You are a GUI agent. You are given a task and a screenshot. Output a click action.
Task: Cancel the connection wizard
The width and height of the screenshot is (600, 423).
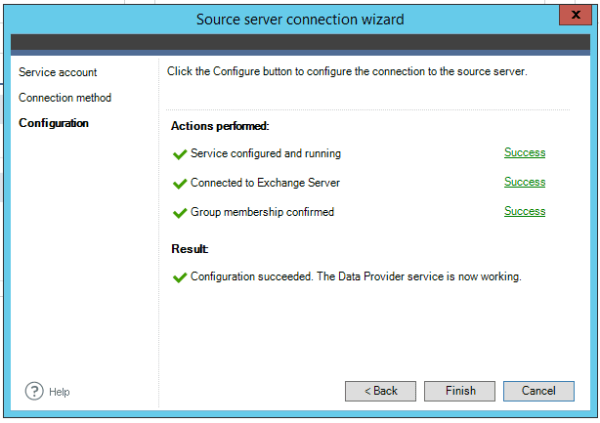538,391
